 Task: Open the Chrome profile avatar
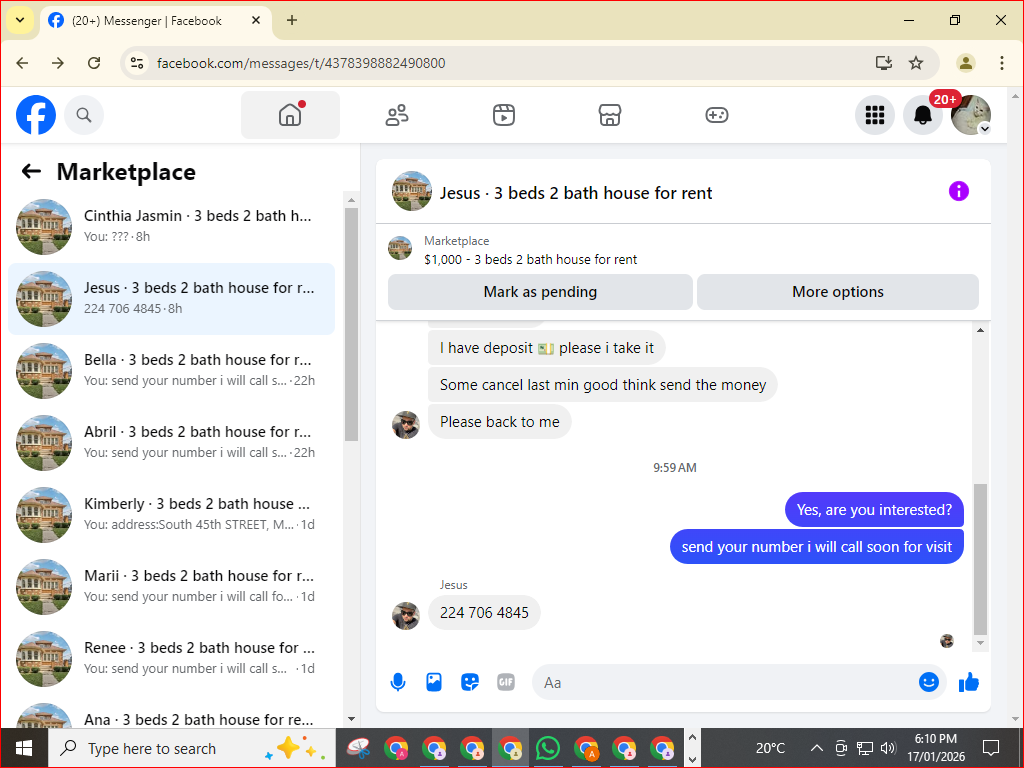point(965,63)
